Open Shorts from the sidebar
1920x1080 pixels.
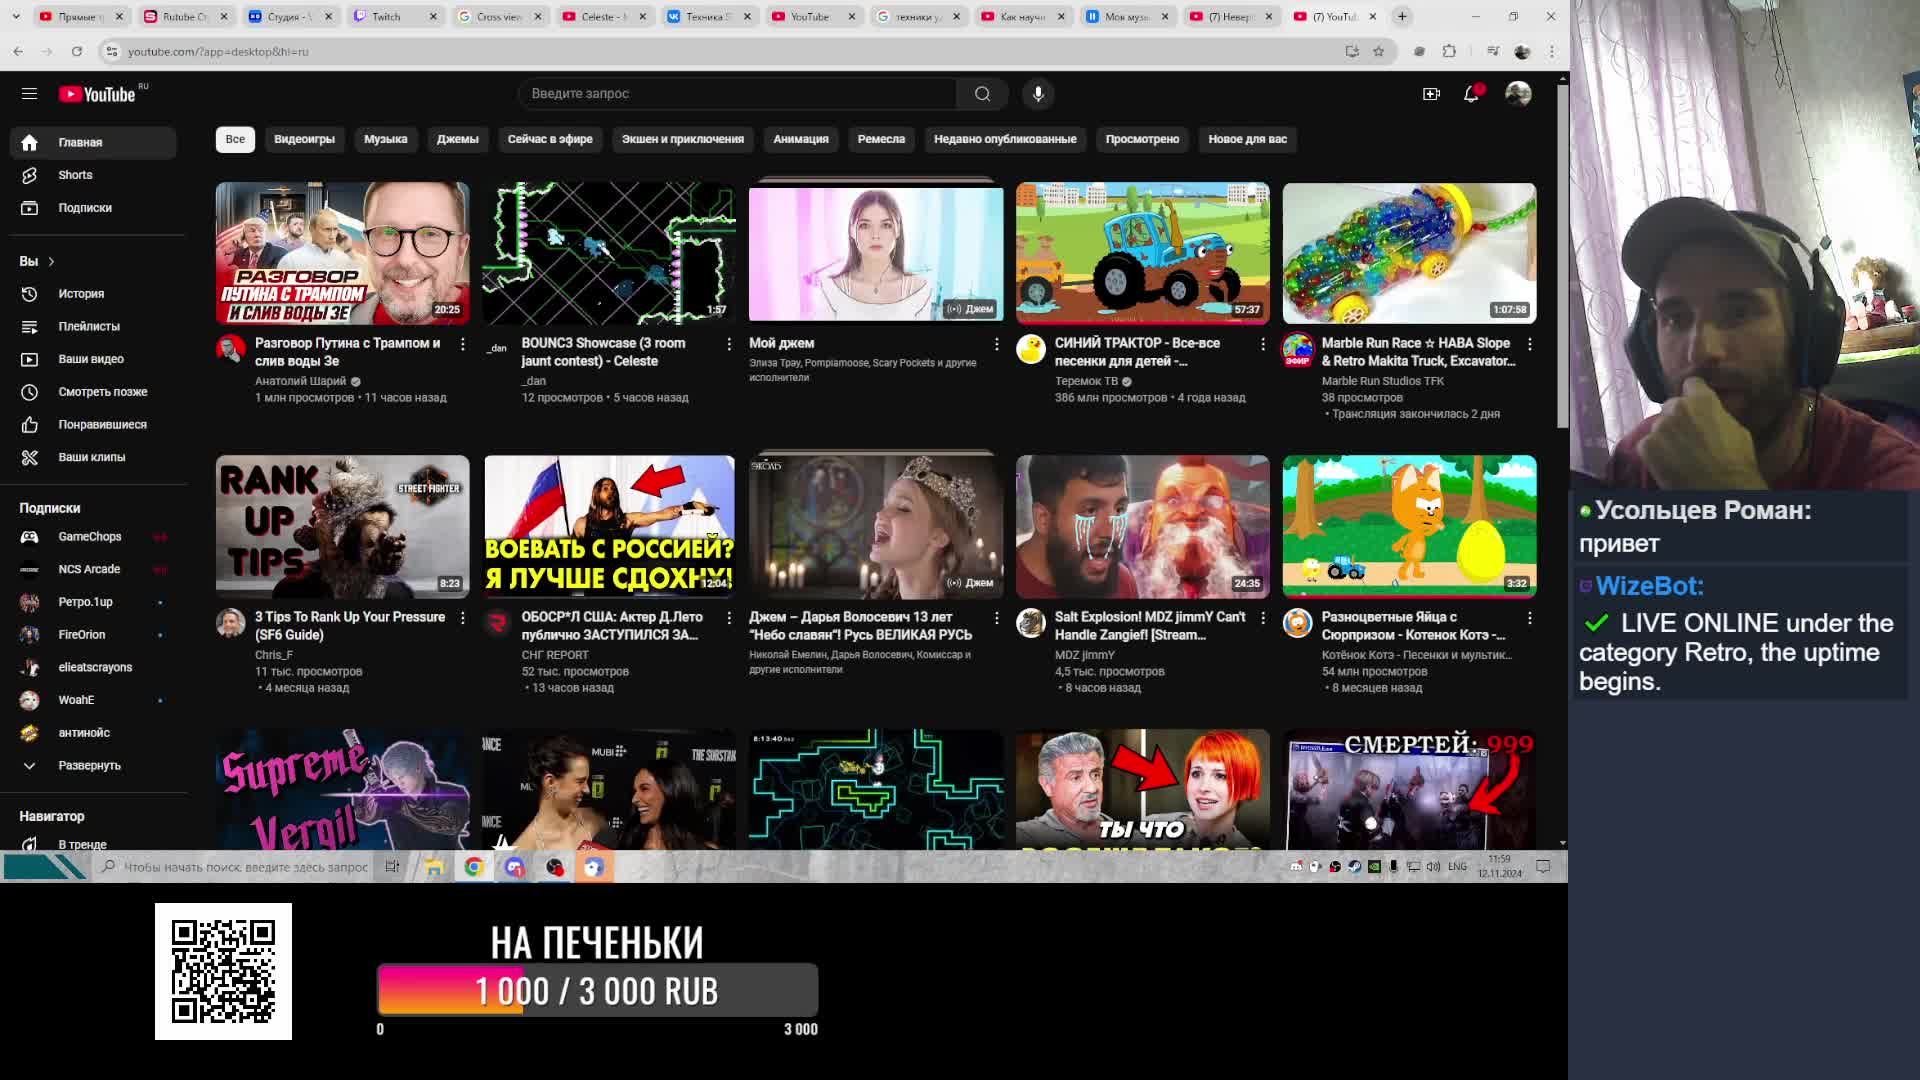[x=75, y=175]
